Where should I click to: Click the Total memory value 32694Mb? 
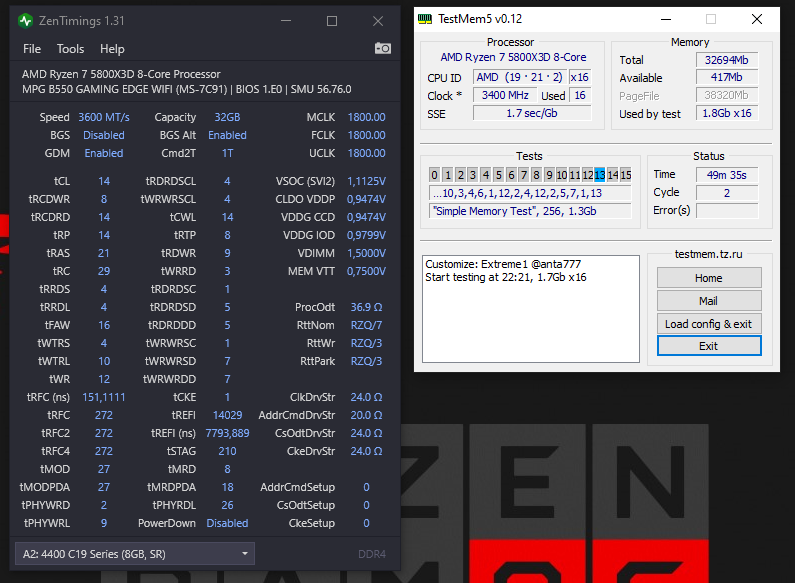(727, 60)
